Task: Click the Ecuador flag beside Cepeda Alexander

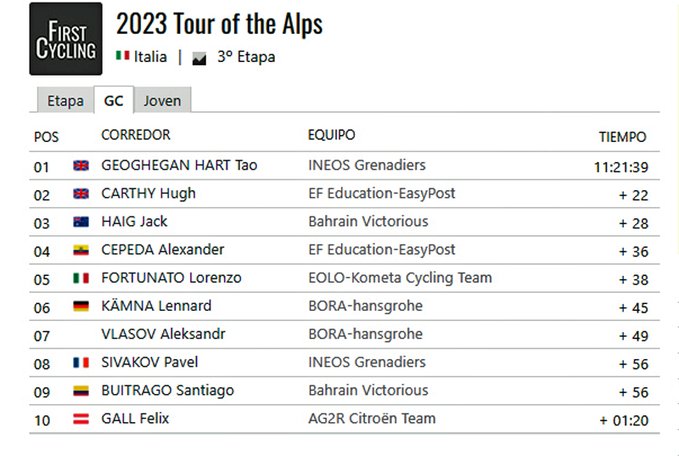Action: (x=81, y=250)
